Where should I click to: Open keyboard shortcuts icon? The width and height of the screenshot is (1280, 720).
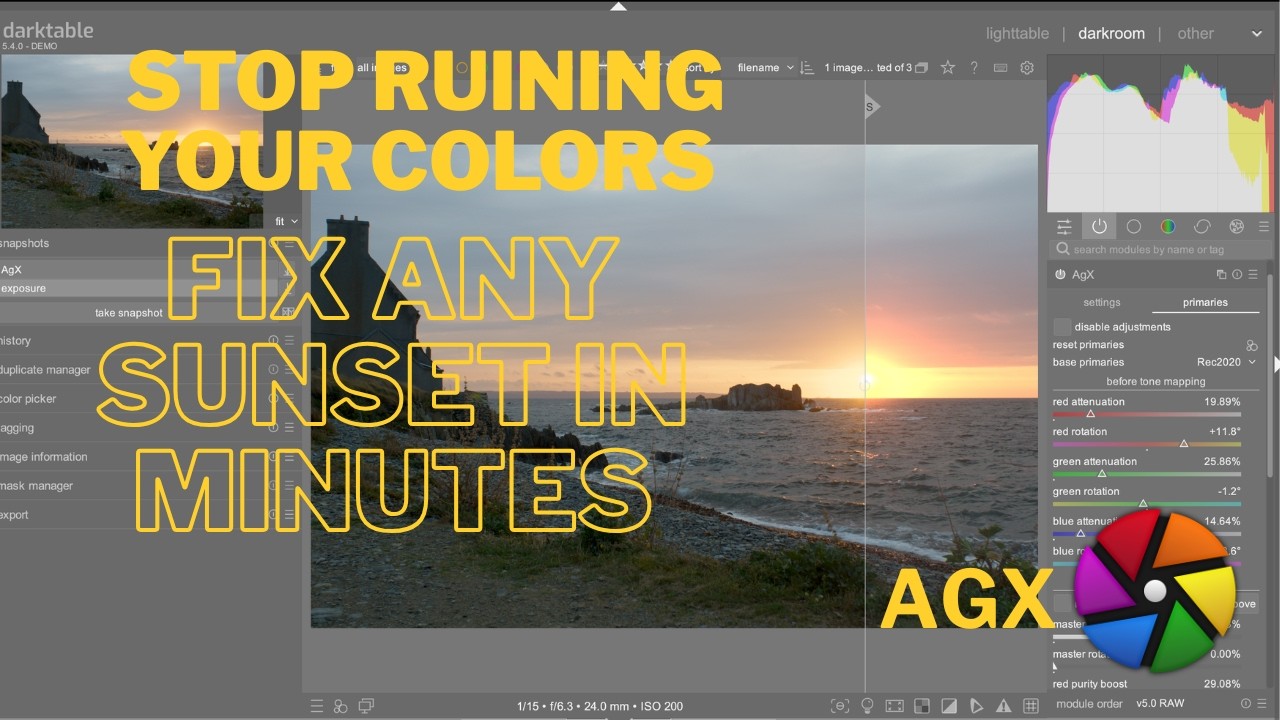[x=1000, y=68]
